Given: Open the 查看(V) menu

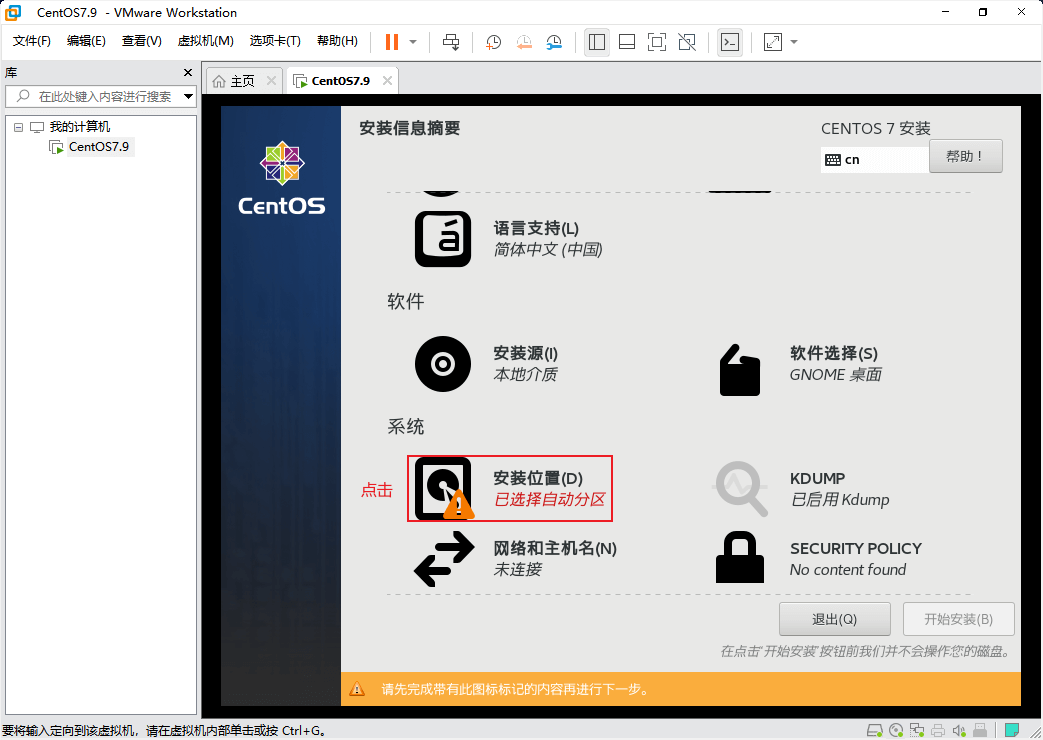Looking at the screenshot, I should [x=141, y=41].
